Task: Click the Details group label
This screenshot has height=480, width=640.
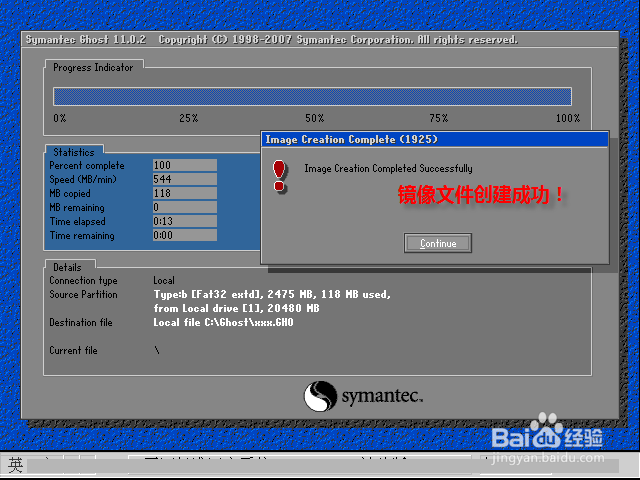Action: point(67,267)
